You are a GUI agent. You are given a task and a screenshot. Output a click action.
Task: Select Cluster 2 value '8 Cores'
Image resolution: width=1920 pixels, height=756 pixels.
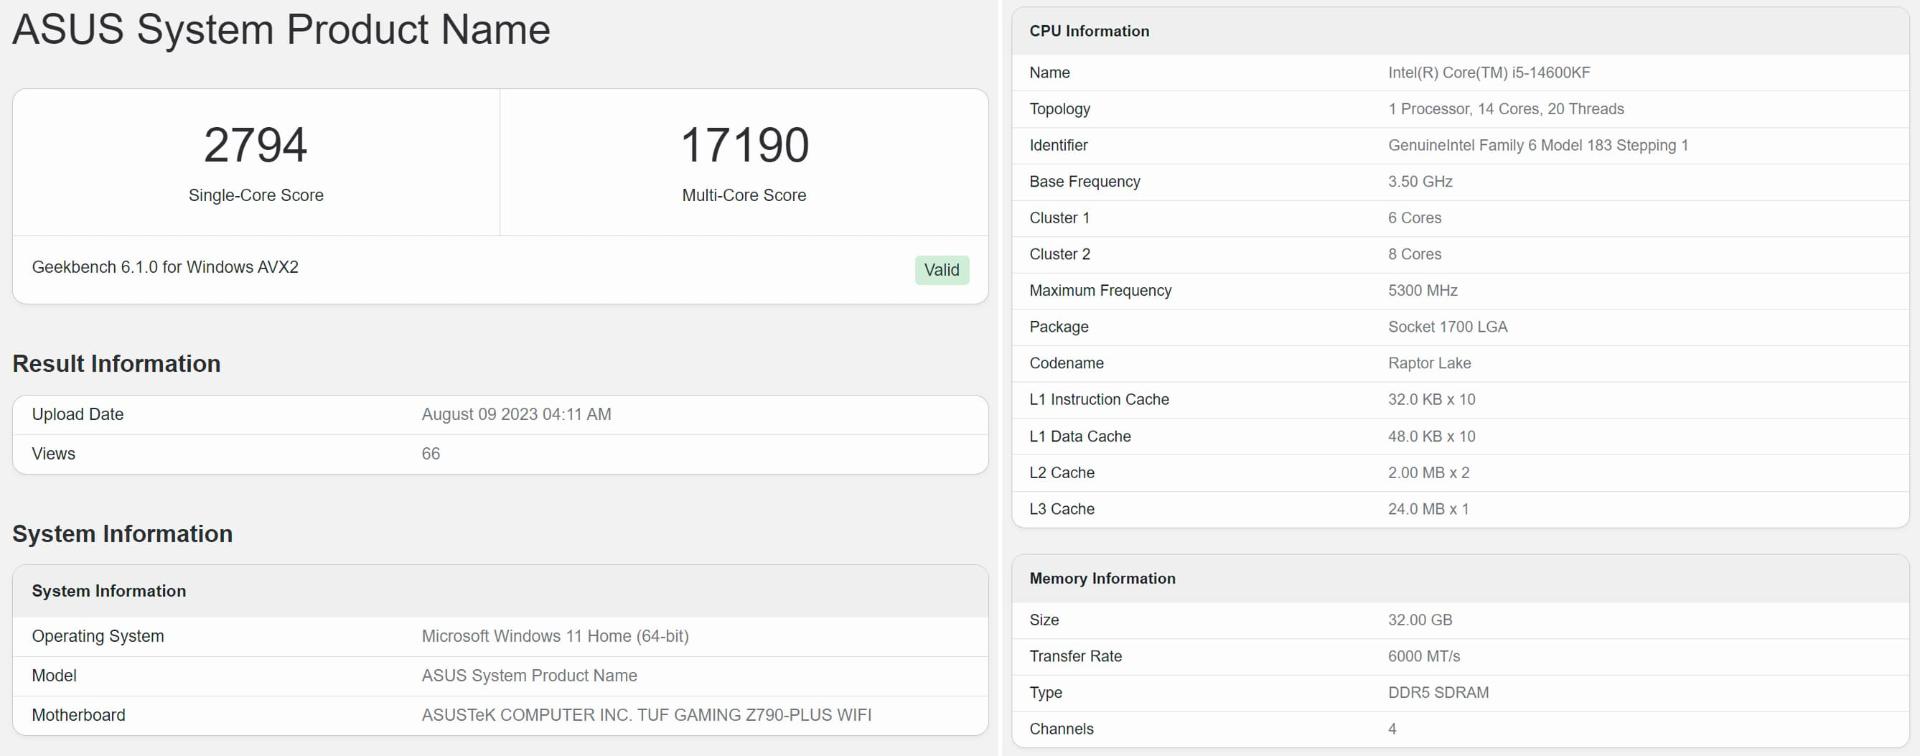click(1415, 254)
